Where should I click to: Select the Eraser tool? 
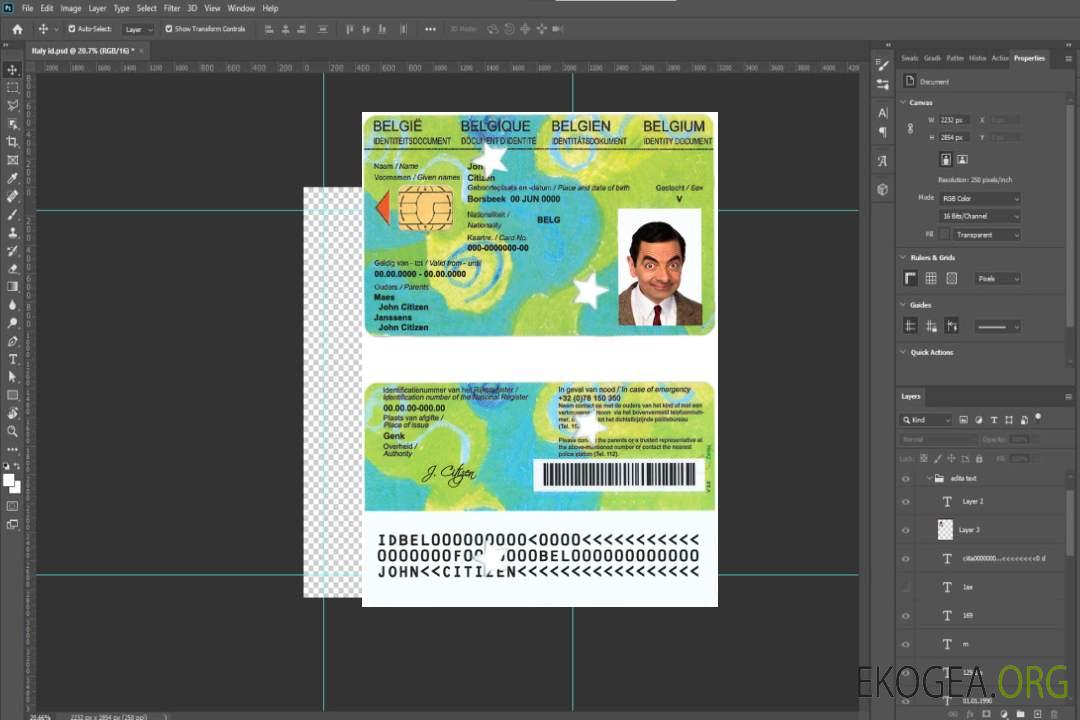(x=12, y=269)
